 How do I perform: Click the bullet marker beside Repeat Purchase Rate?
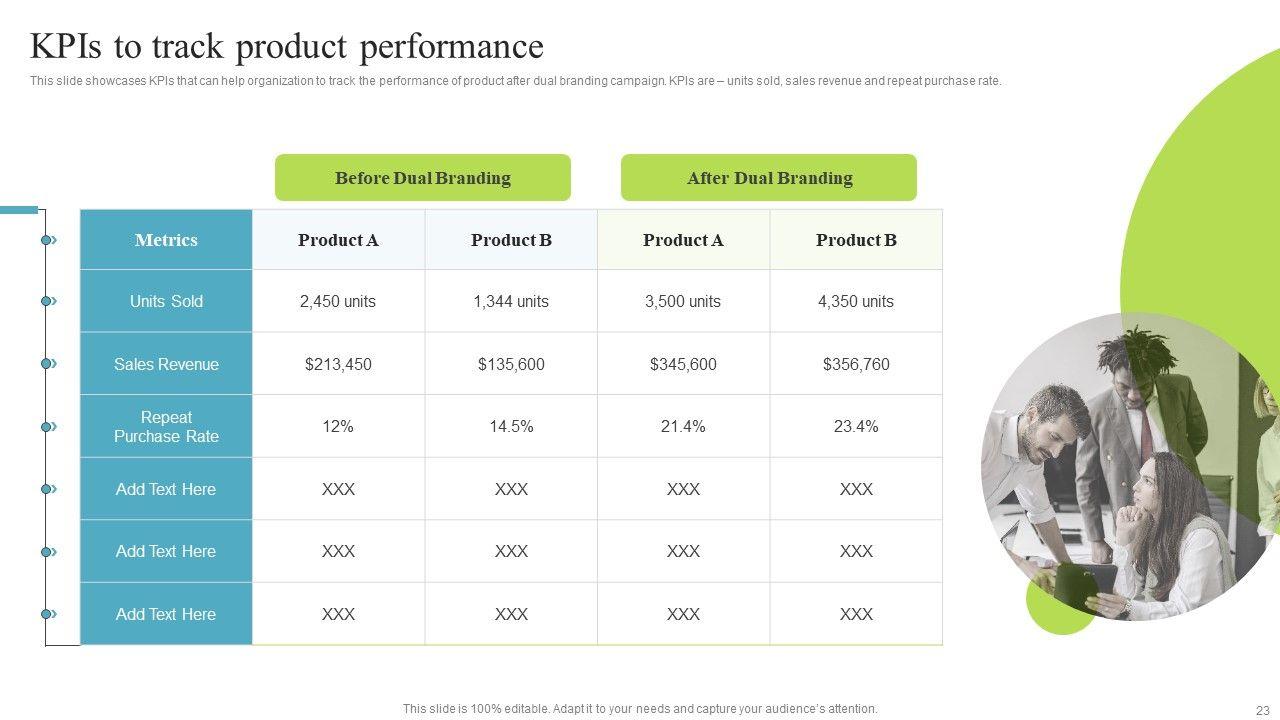click(48, 427)
